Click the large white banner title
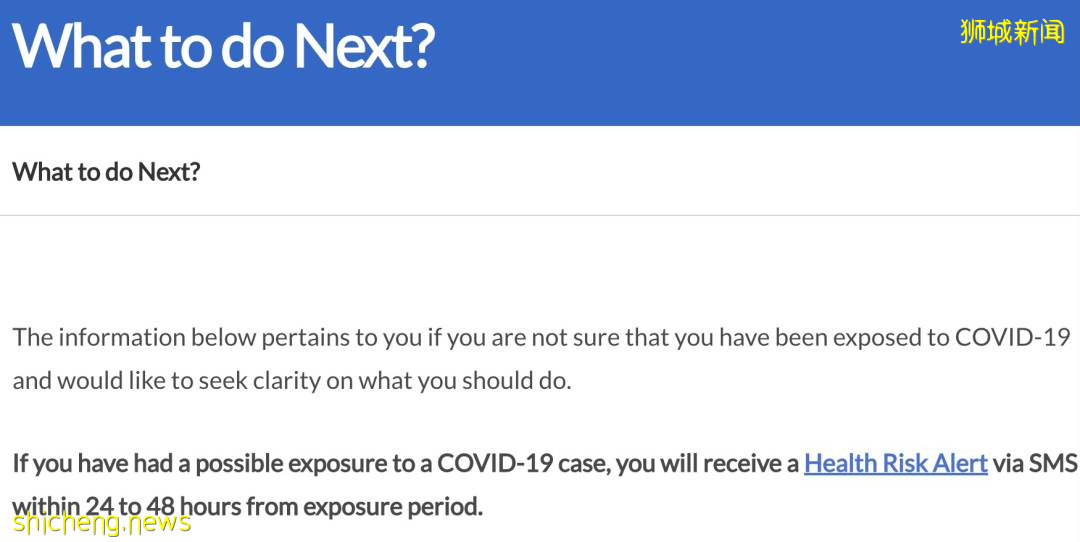Screen dimensions: 1080x542 (222, 45)
